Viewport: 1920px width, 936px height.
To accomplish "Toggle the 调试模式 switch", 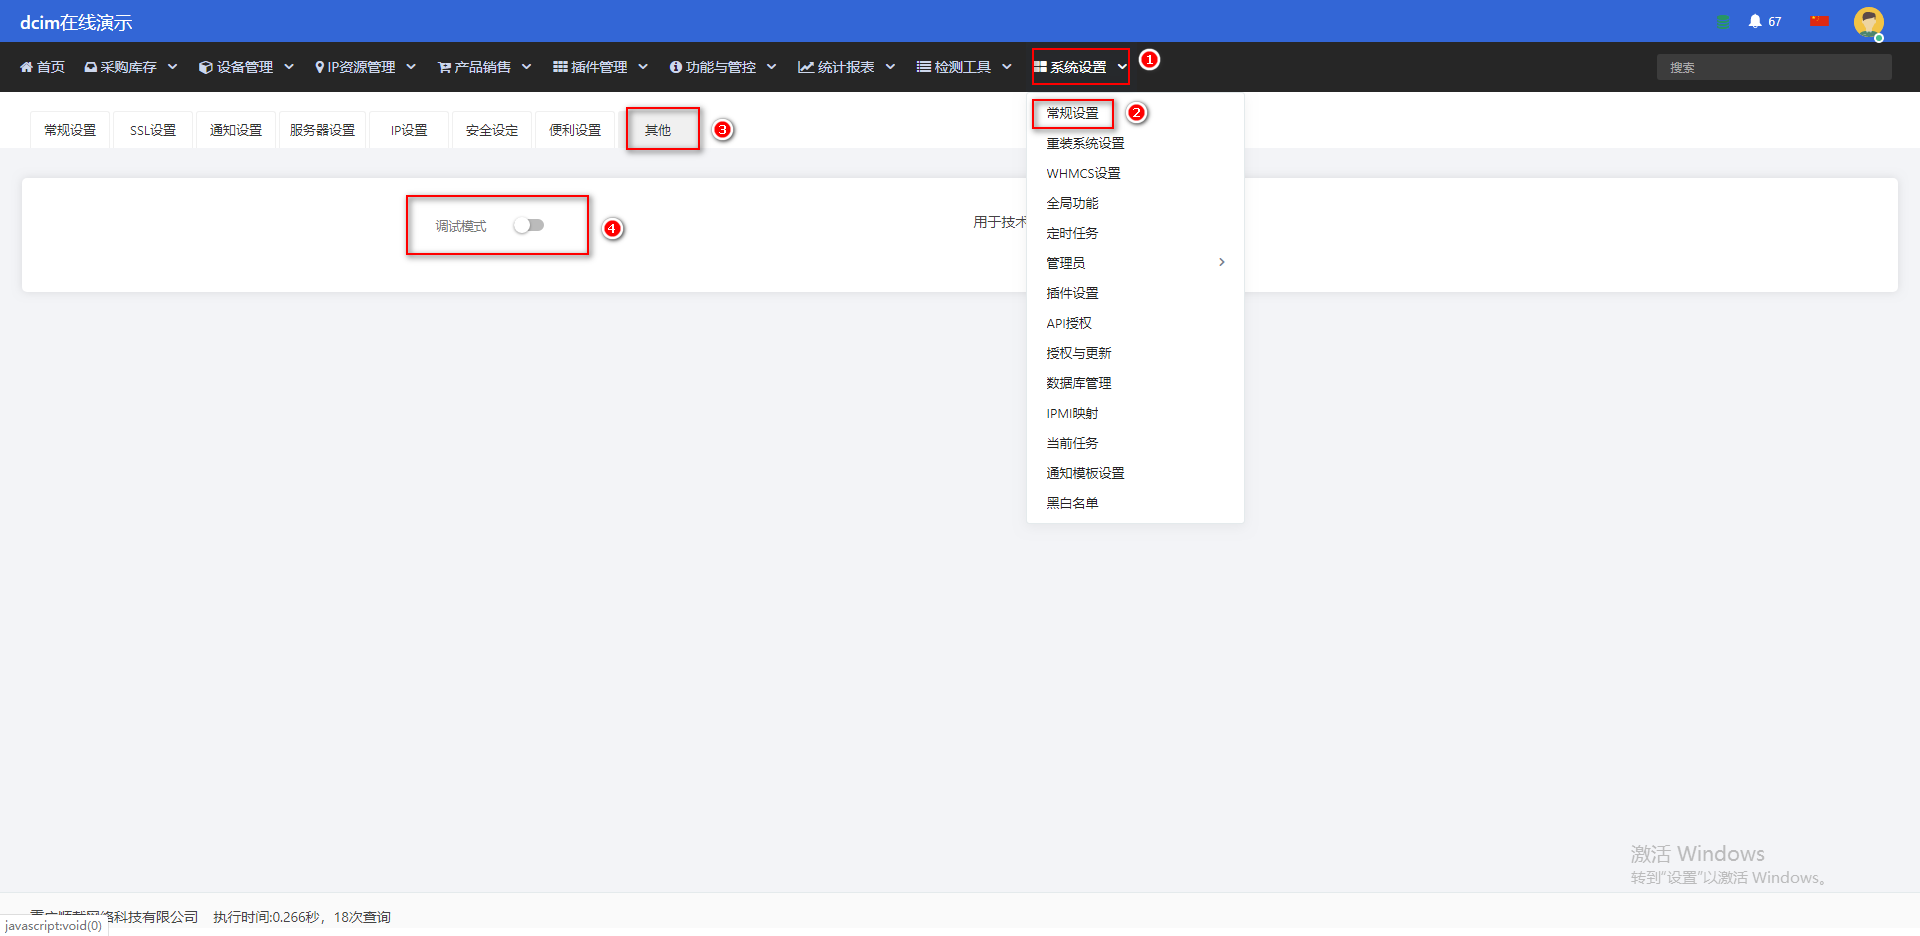I will tap(529, 225).
